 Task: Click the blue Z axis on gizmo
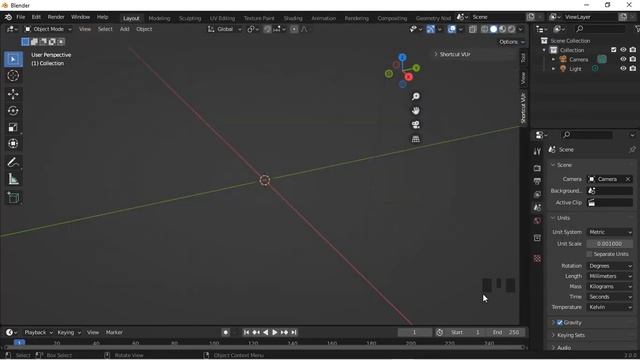point(402,58)
